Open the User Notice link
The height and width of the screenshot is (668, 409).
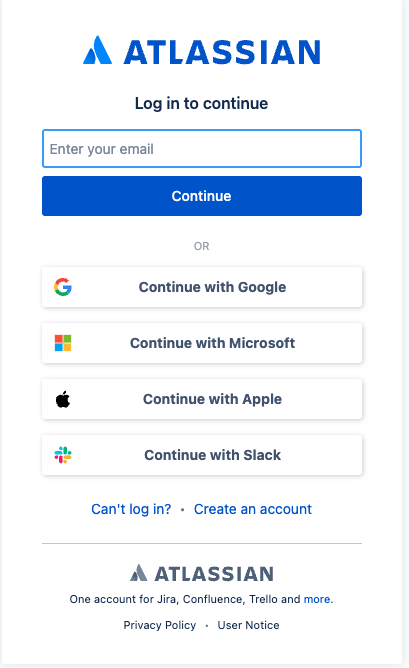tap(248, 625)
